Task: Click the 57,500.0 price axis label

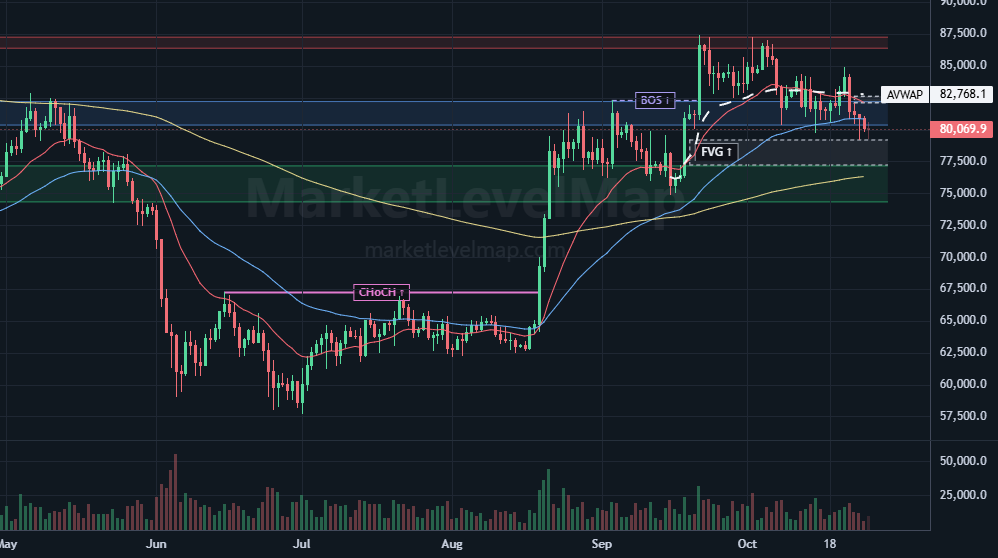Action: pyautogui.click(x=962, y=415)
